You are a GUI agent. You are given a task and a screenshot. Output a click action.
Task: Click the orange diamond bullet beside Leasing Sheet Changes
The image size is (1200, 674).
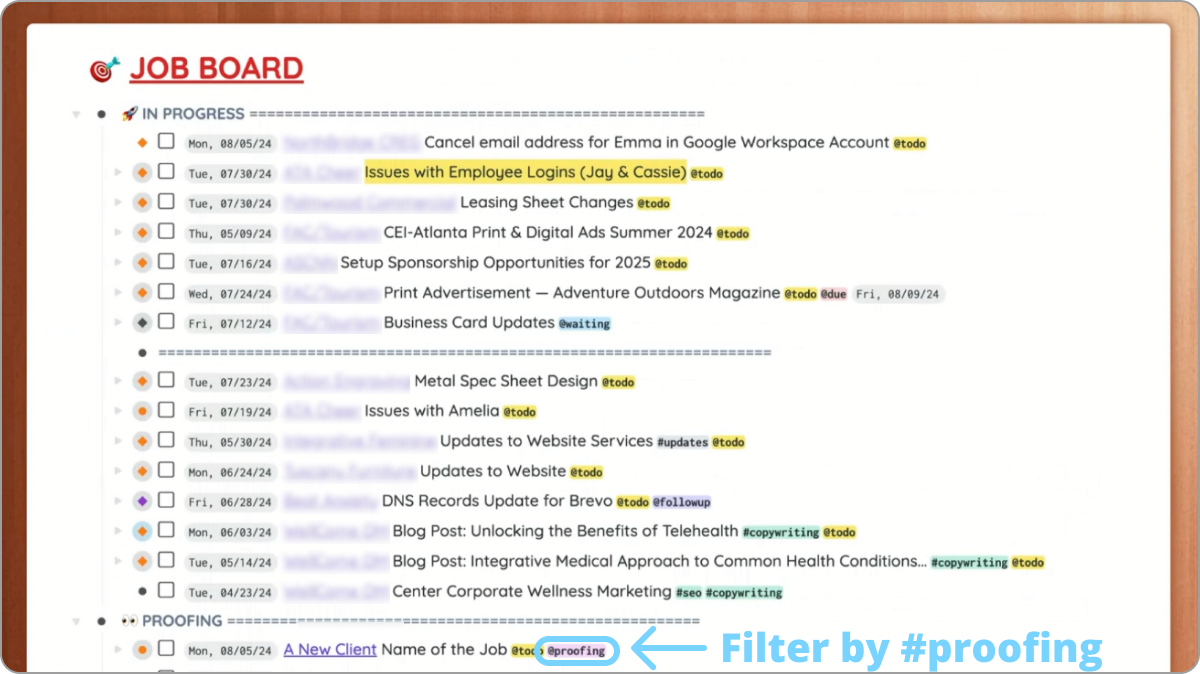pyautogui.click(x=142, y=202)
